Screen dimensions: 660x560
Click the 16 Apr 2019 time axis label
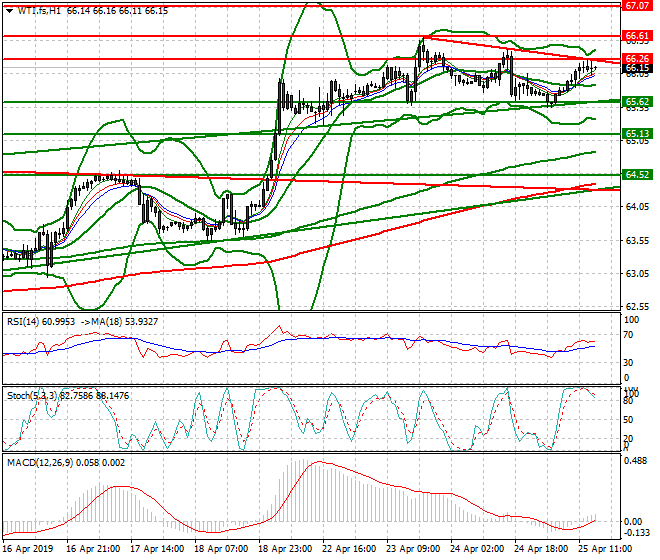pos(28,549)
